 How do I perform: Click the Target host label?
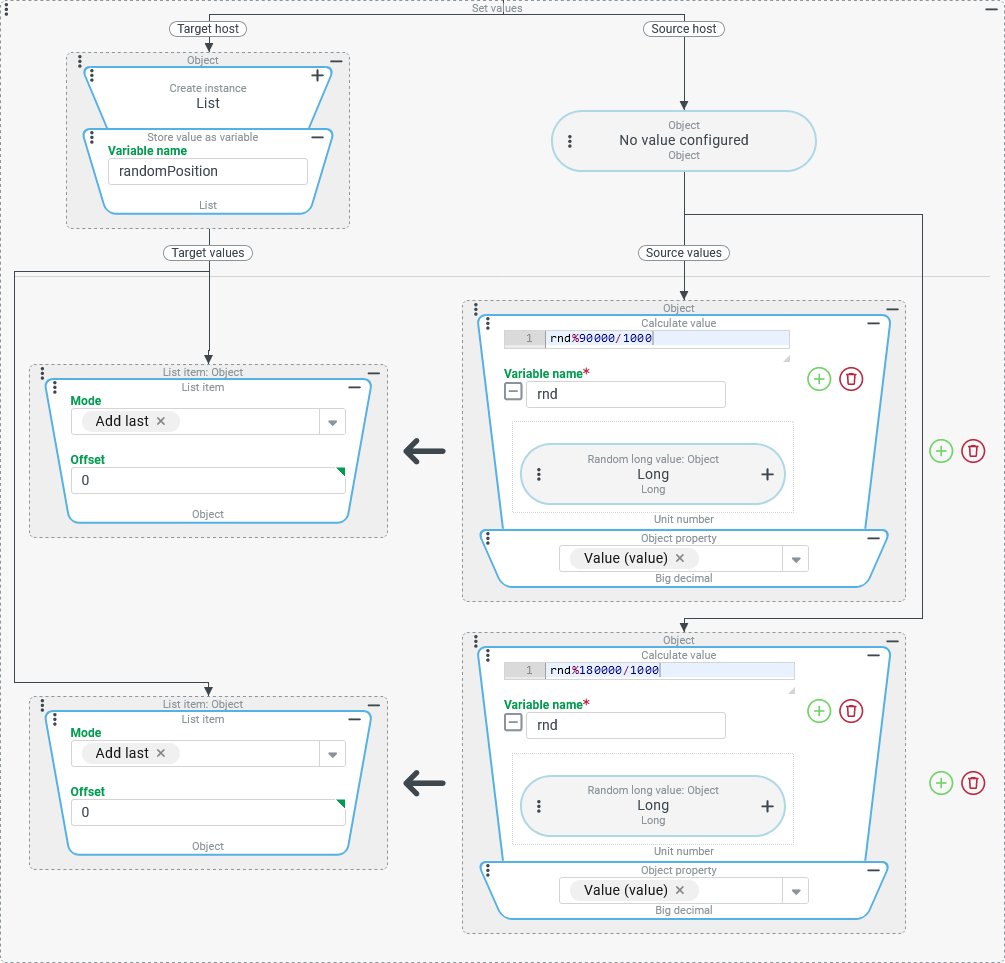[x=208, y=29]
